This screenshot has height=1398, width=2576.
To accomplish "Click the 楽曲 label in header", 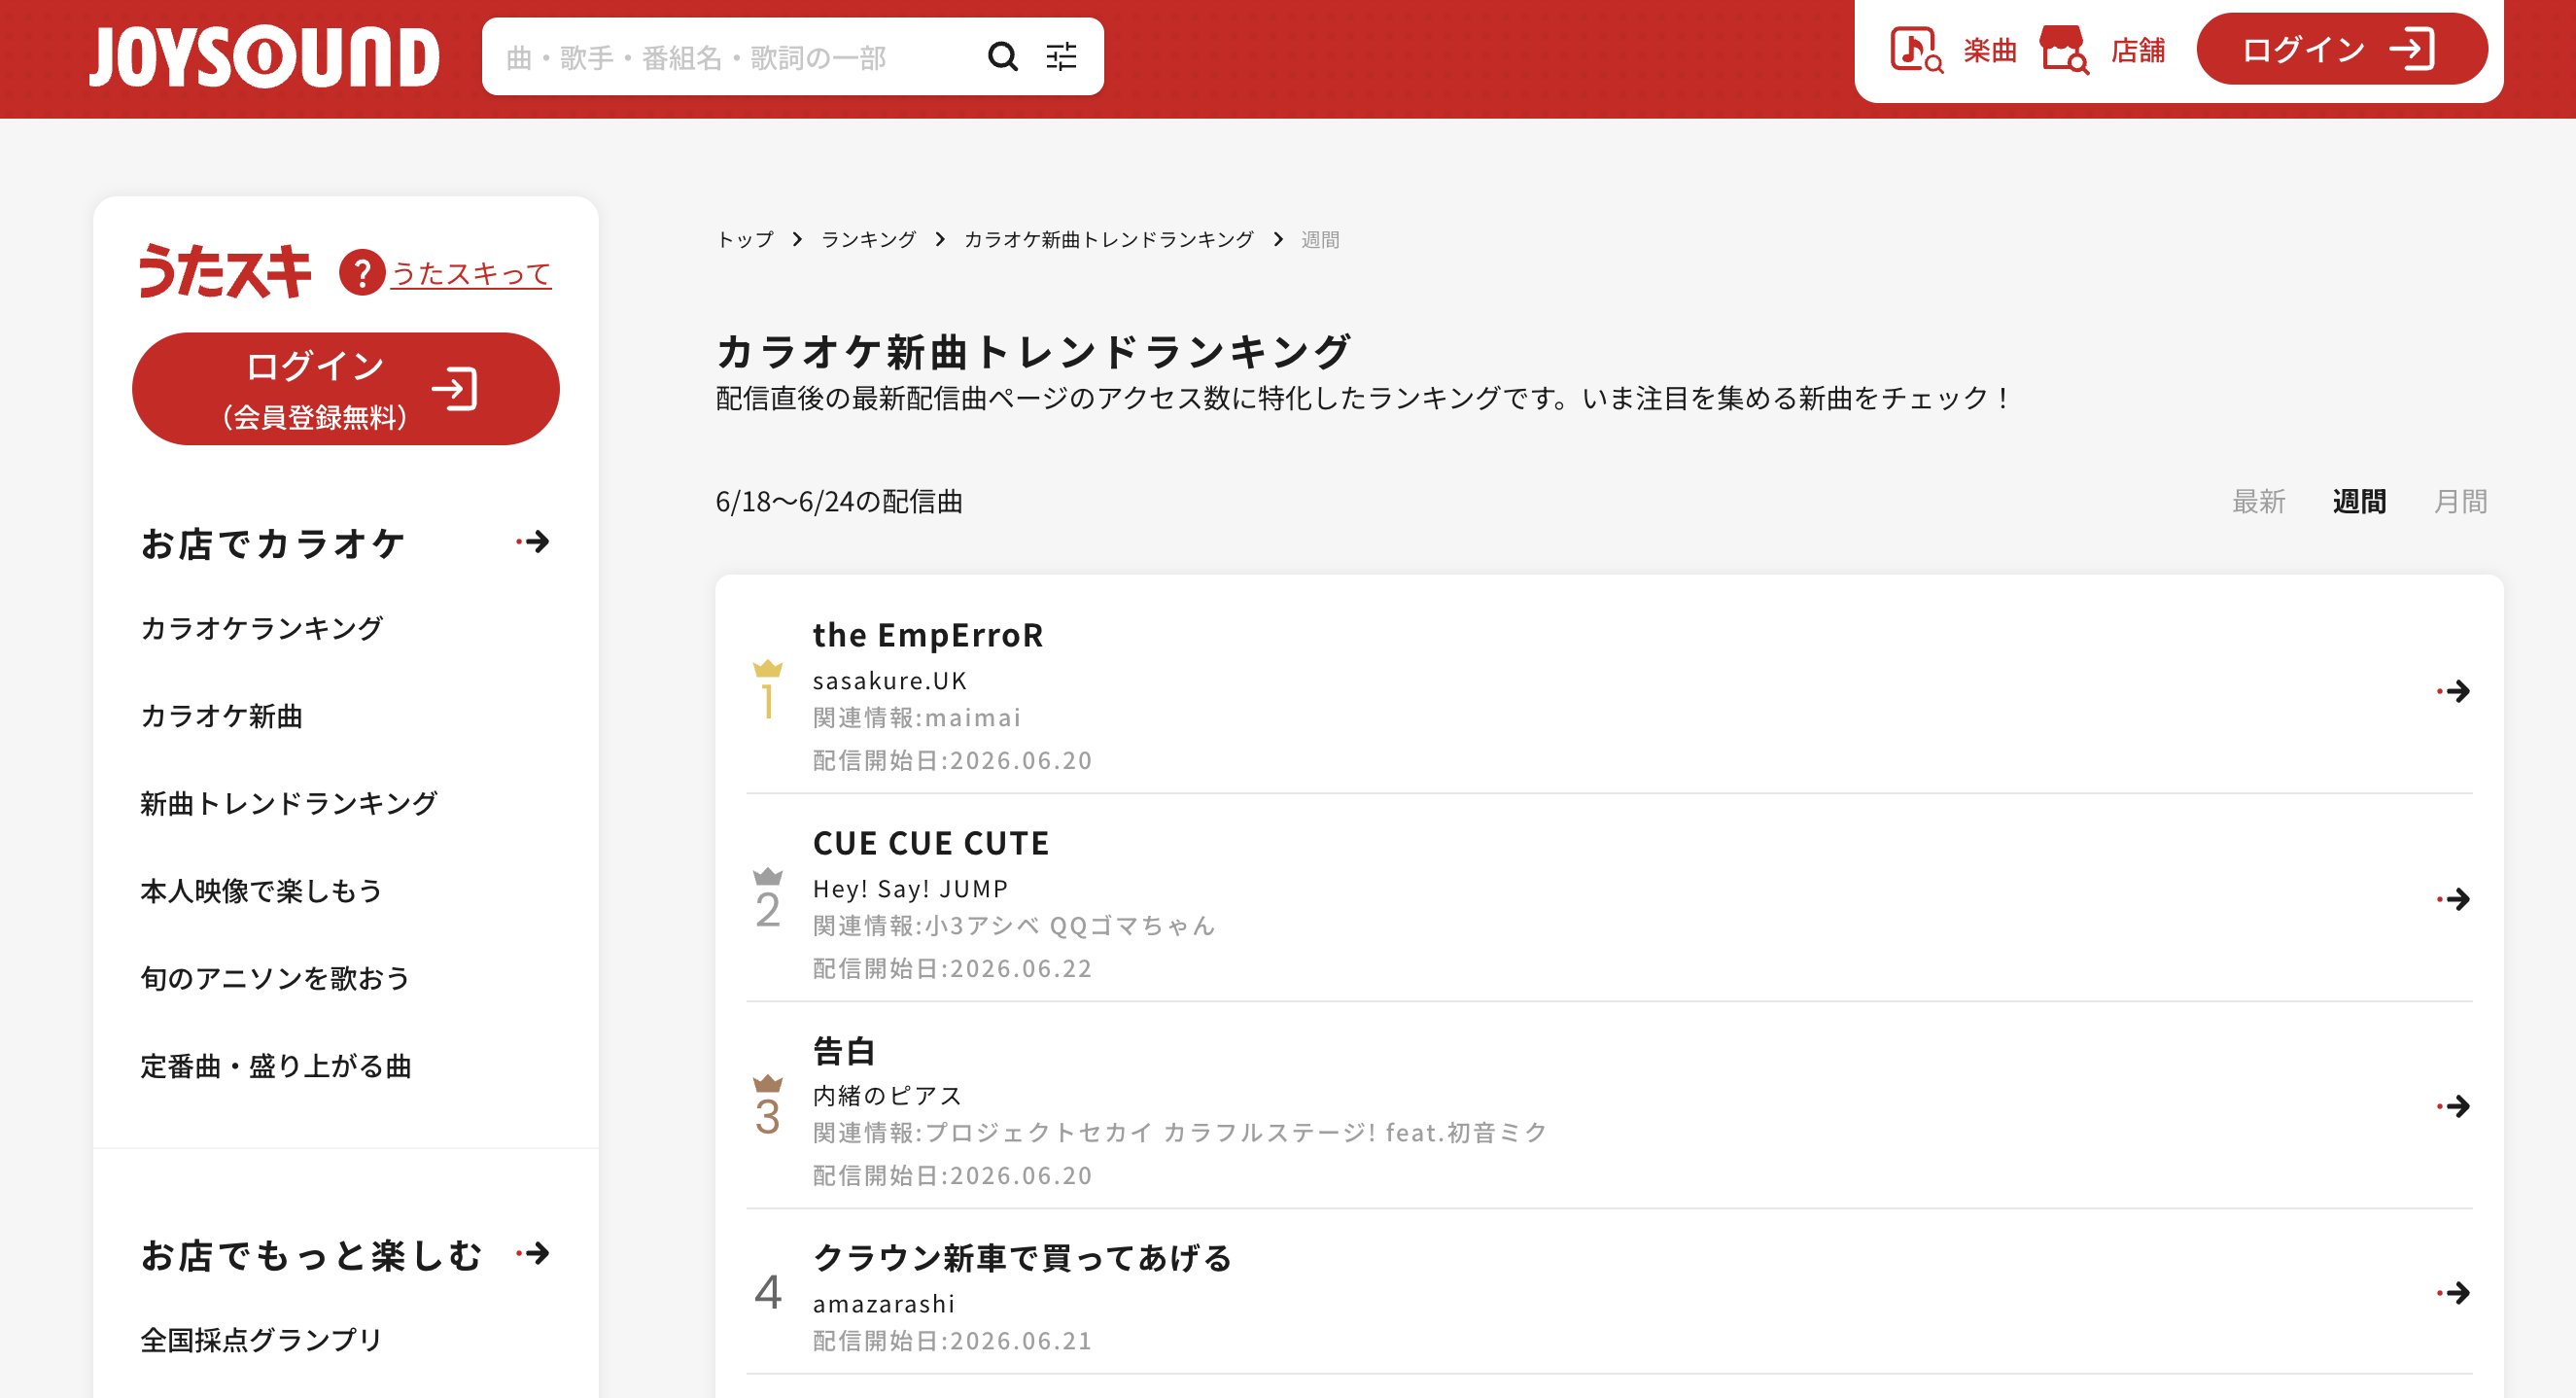I will (x=1990, y=50).
